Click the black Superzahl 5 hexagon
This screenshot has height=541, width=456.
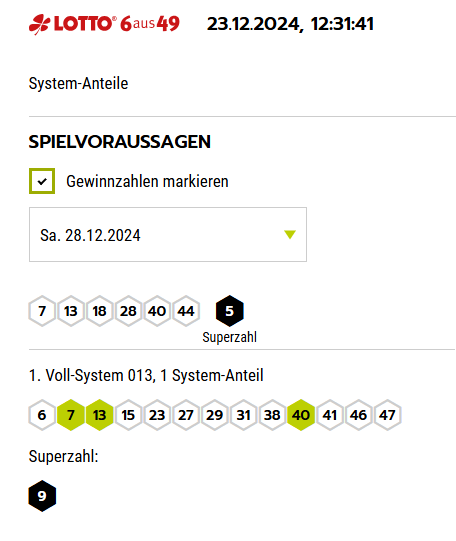(230, 311)
